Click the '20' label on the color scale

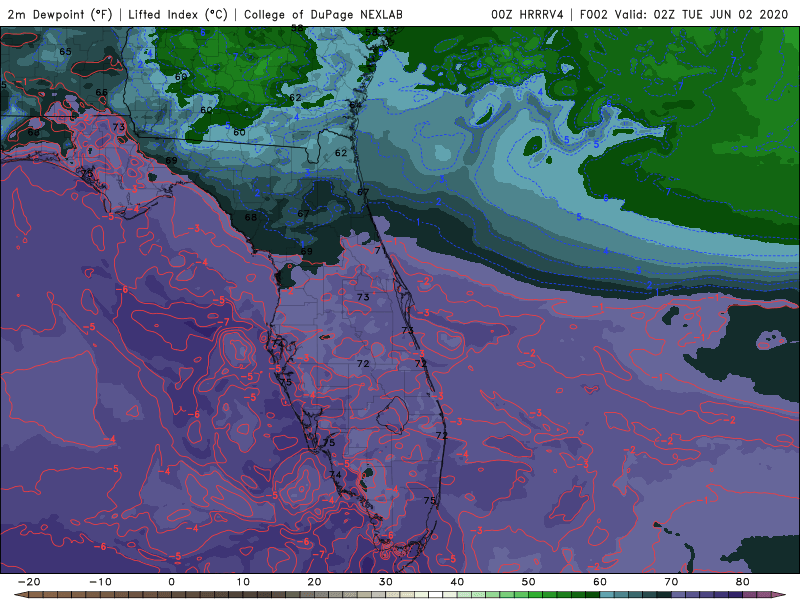(x=314, y=582)
